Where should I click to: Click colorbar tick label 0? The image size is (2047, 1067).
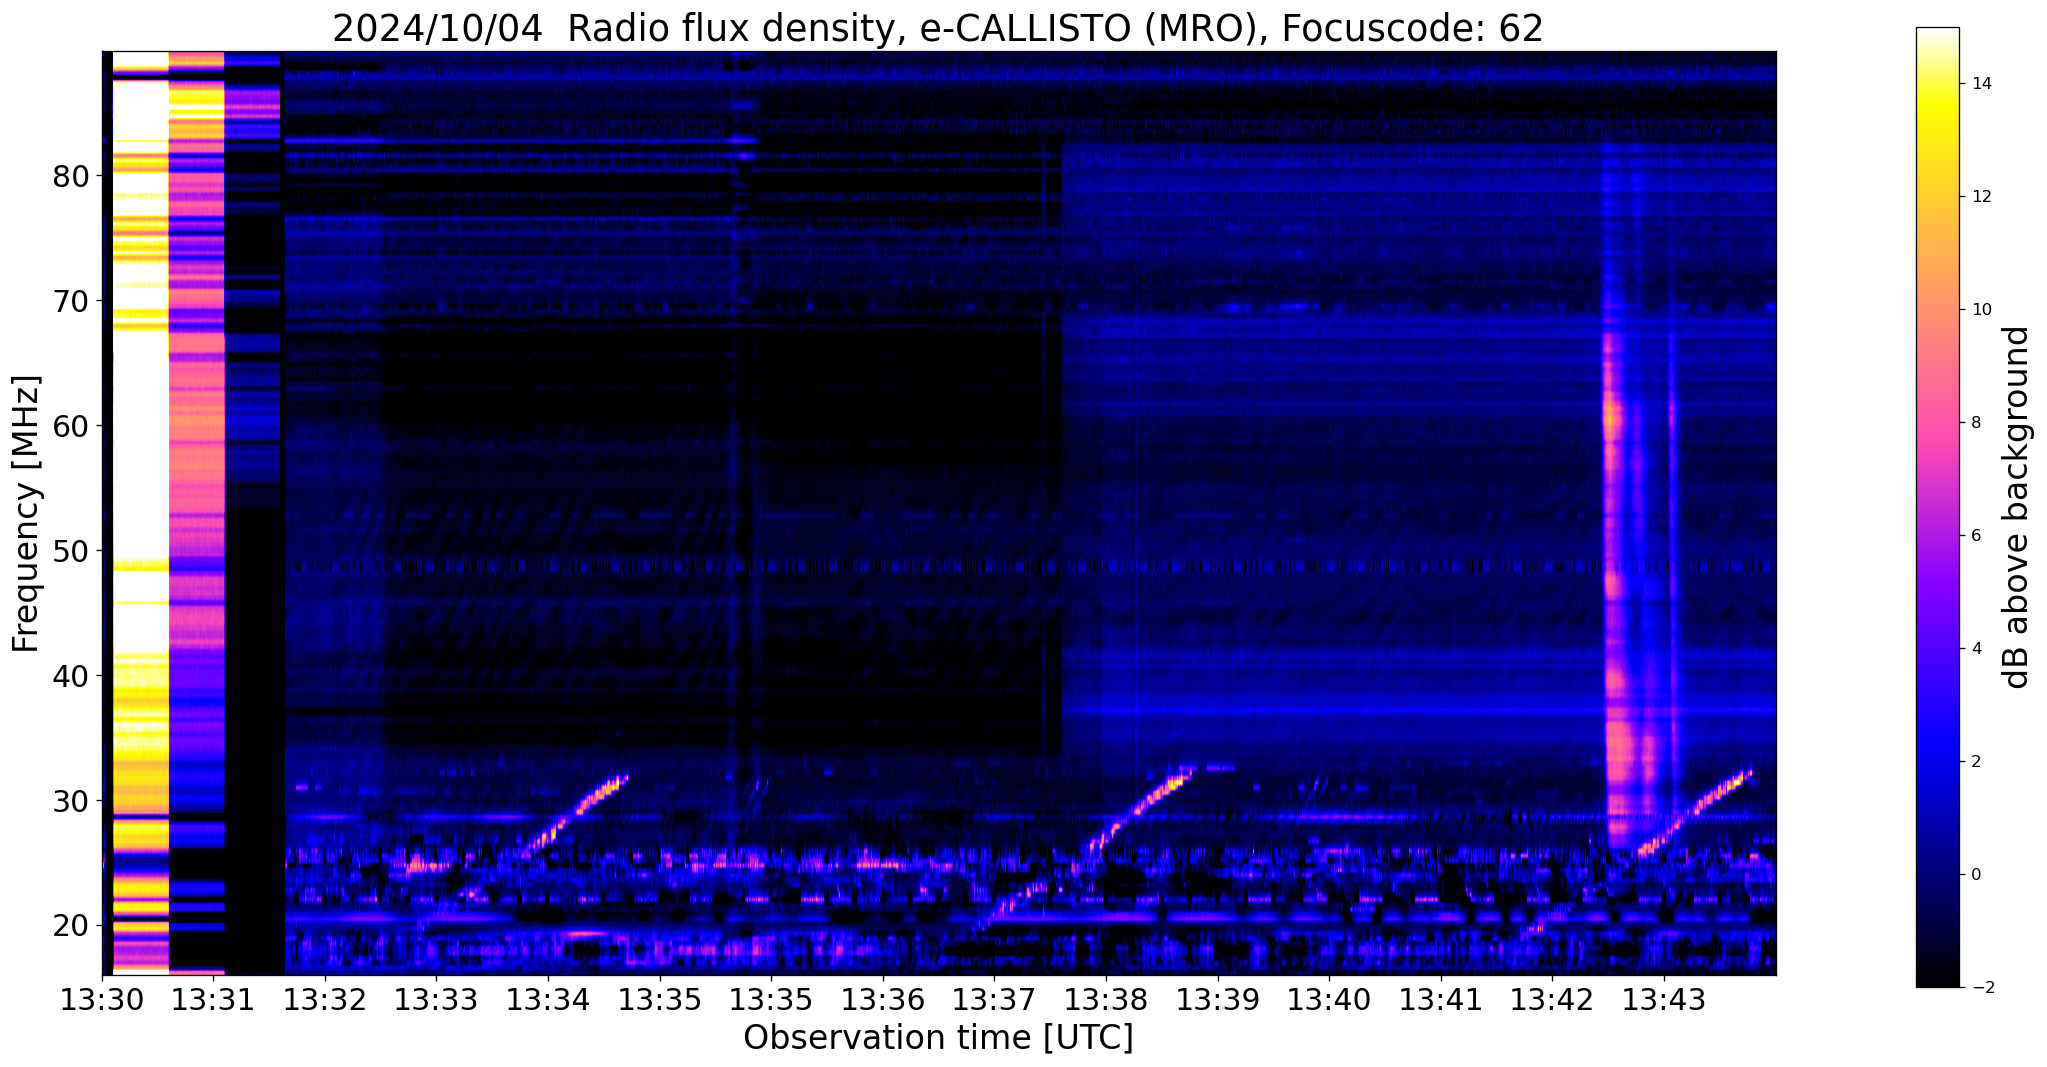1975,875
